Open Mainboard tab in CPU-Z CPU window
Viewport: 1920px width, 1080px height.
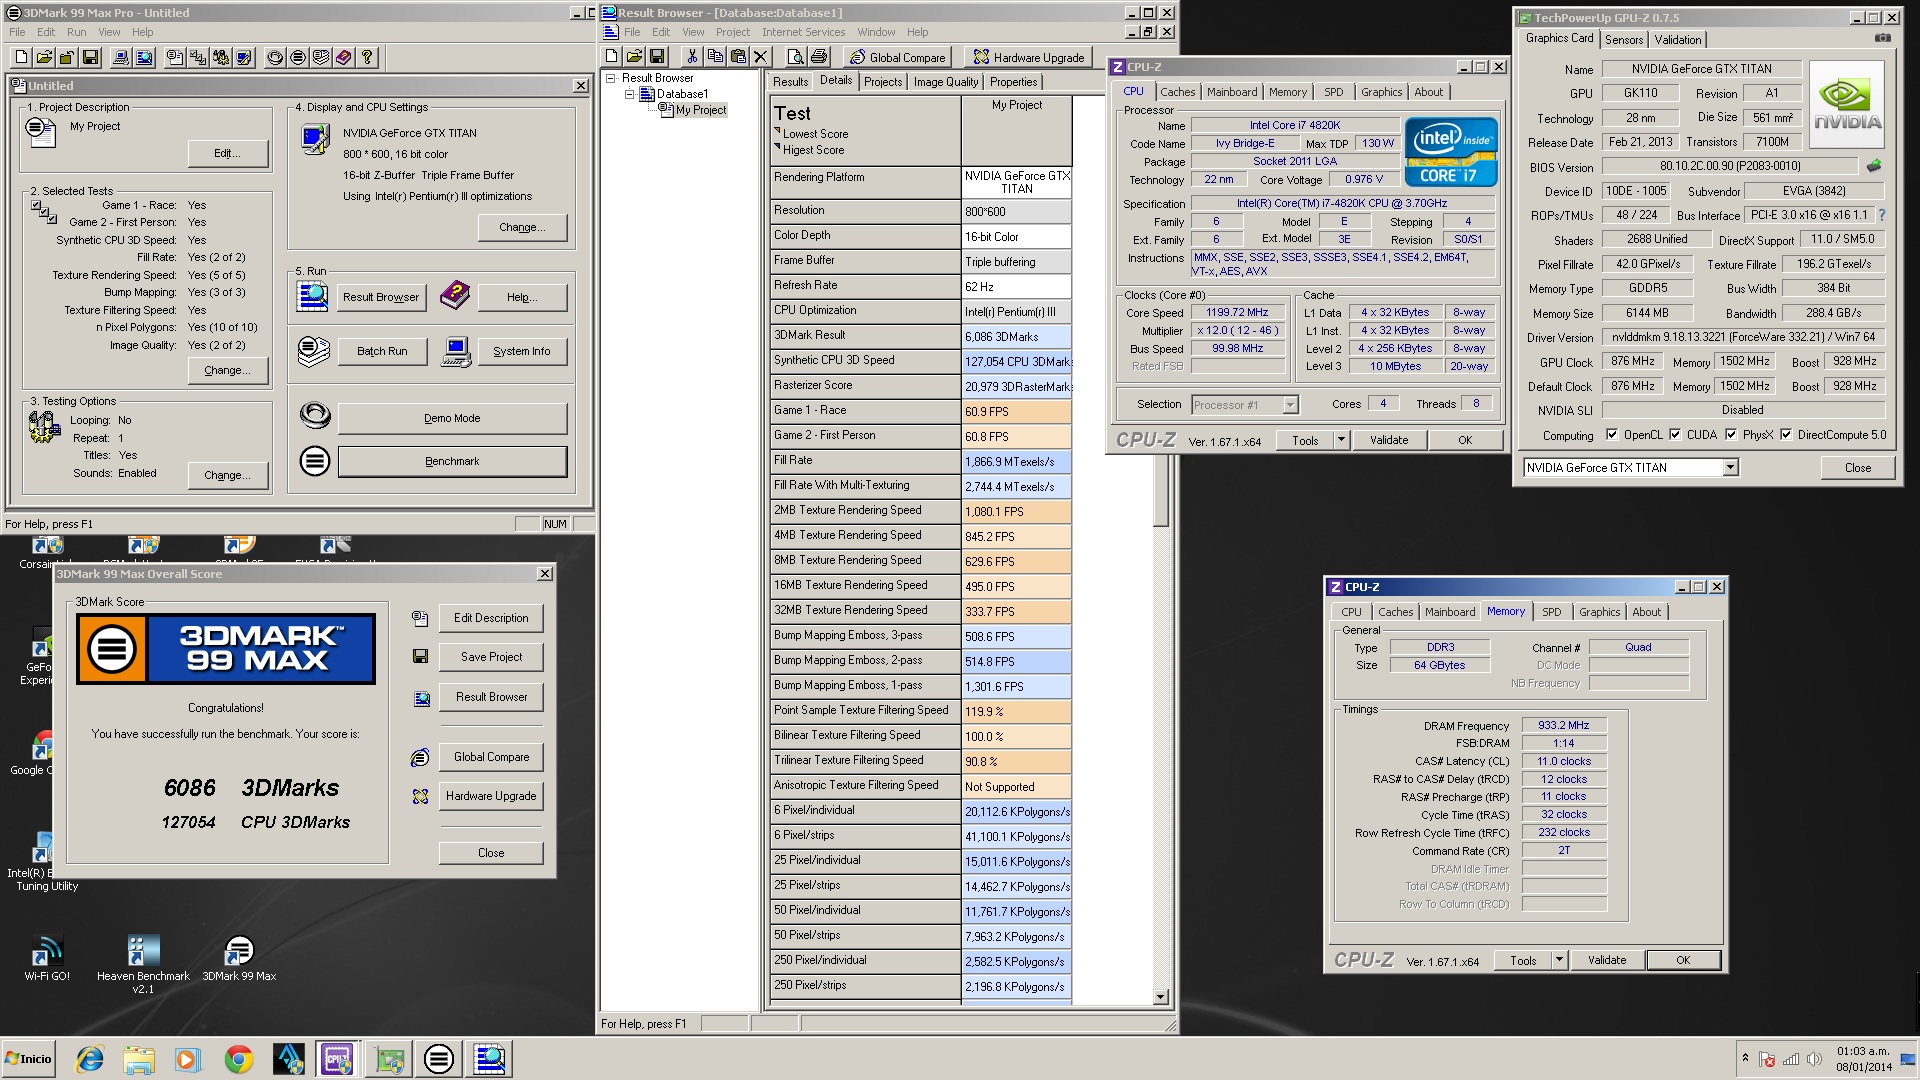pyautogui.click(x=1231, y=92)
